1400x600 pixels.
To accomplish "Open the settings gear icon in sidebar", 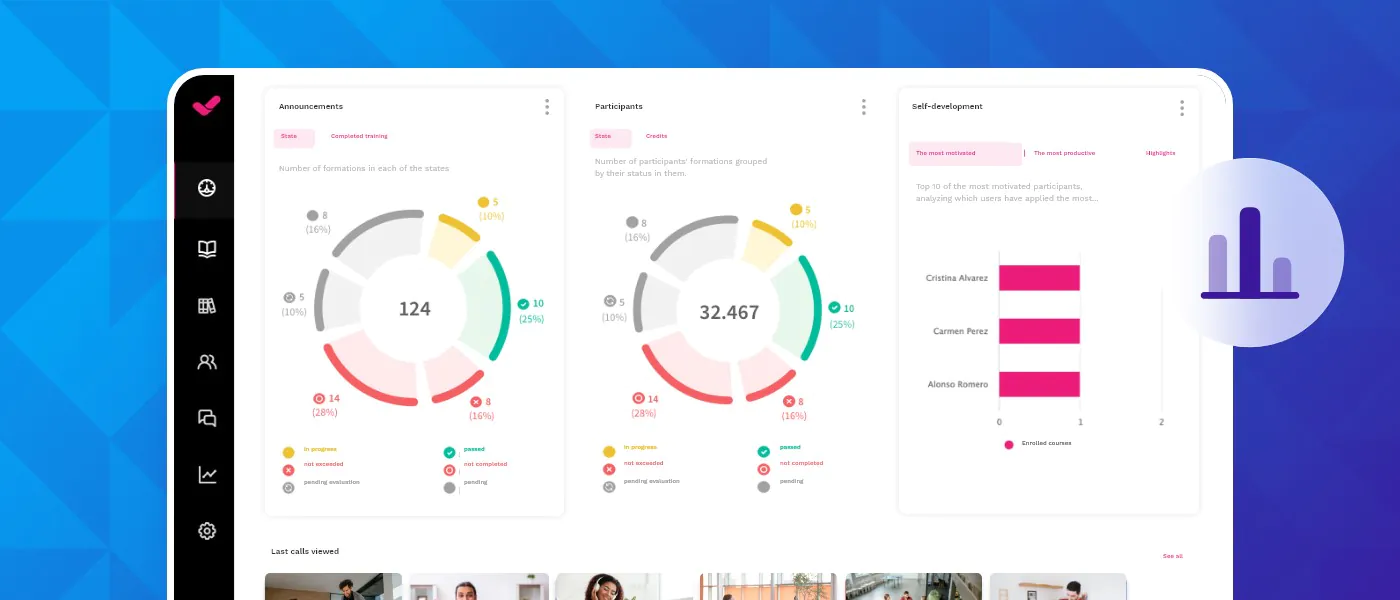I will (207, 531).
